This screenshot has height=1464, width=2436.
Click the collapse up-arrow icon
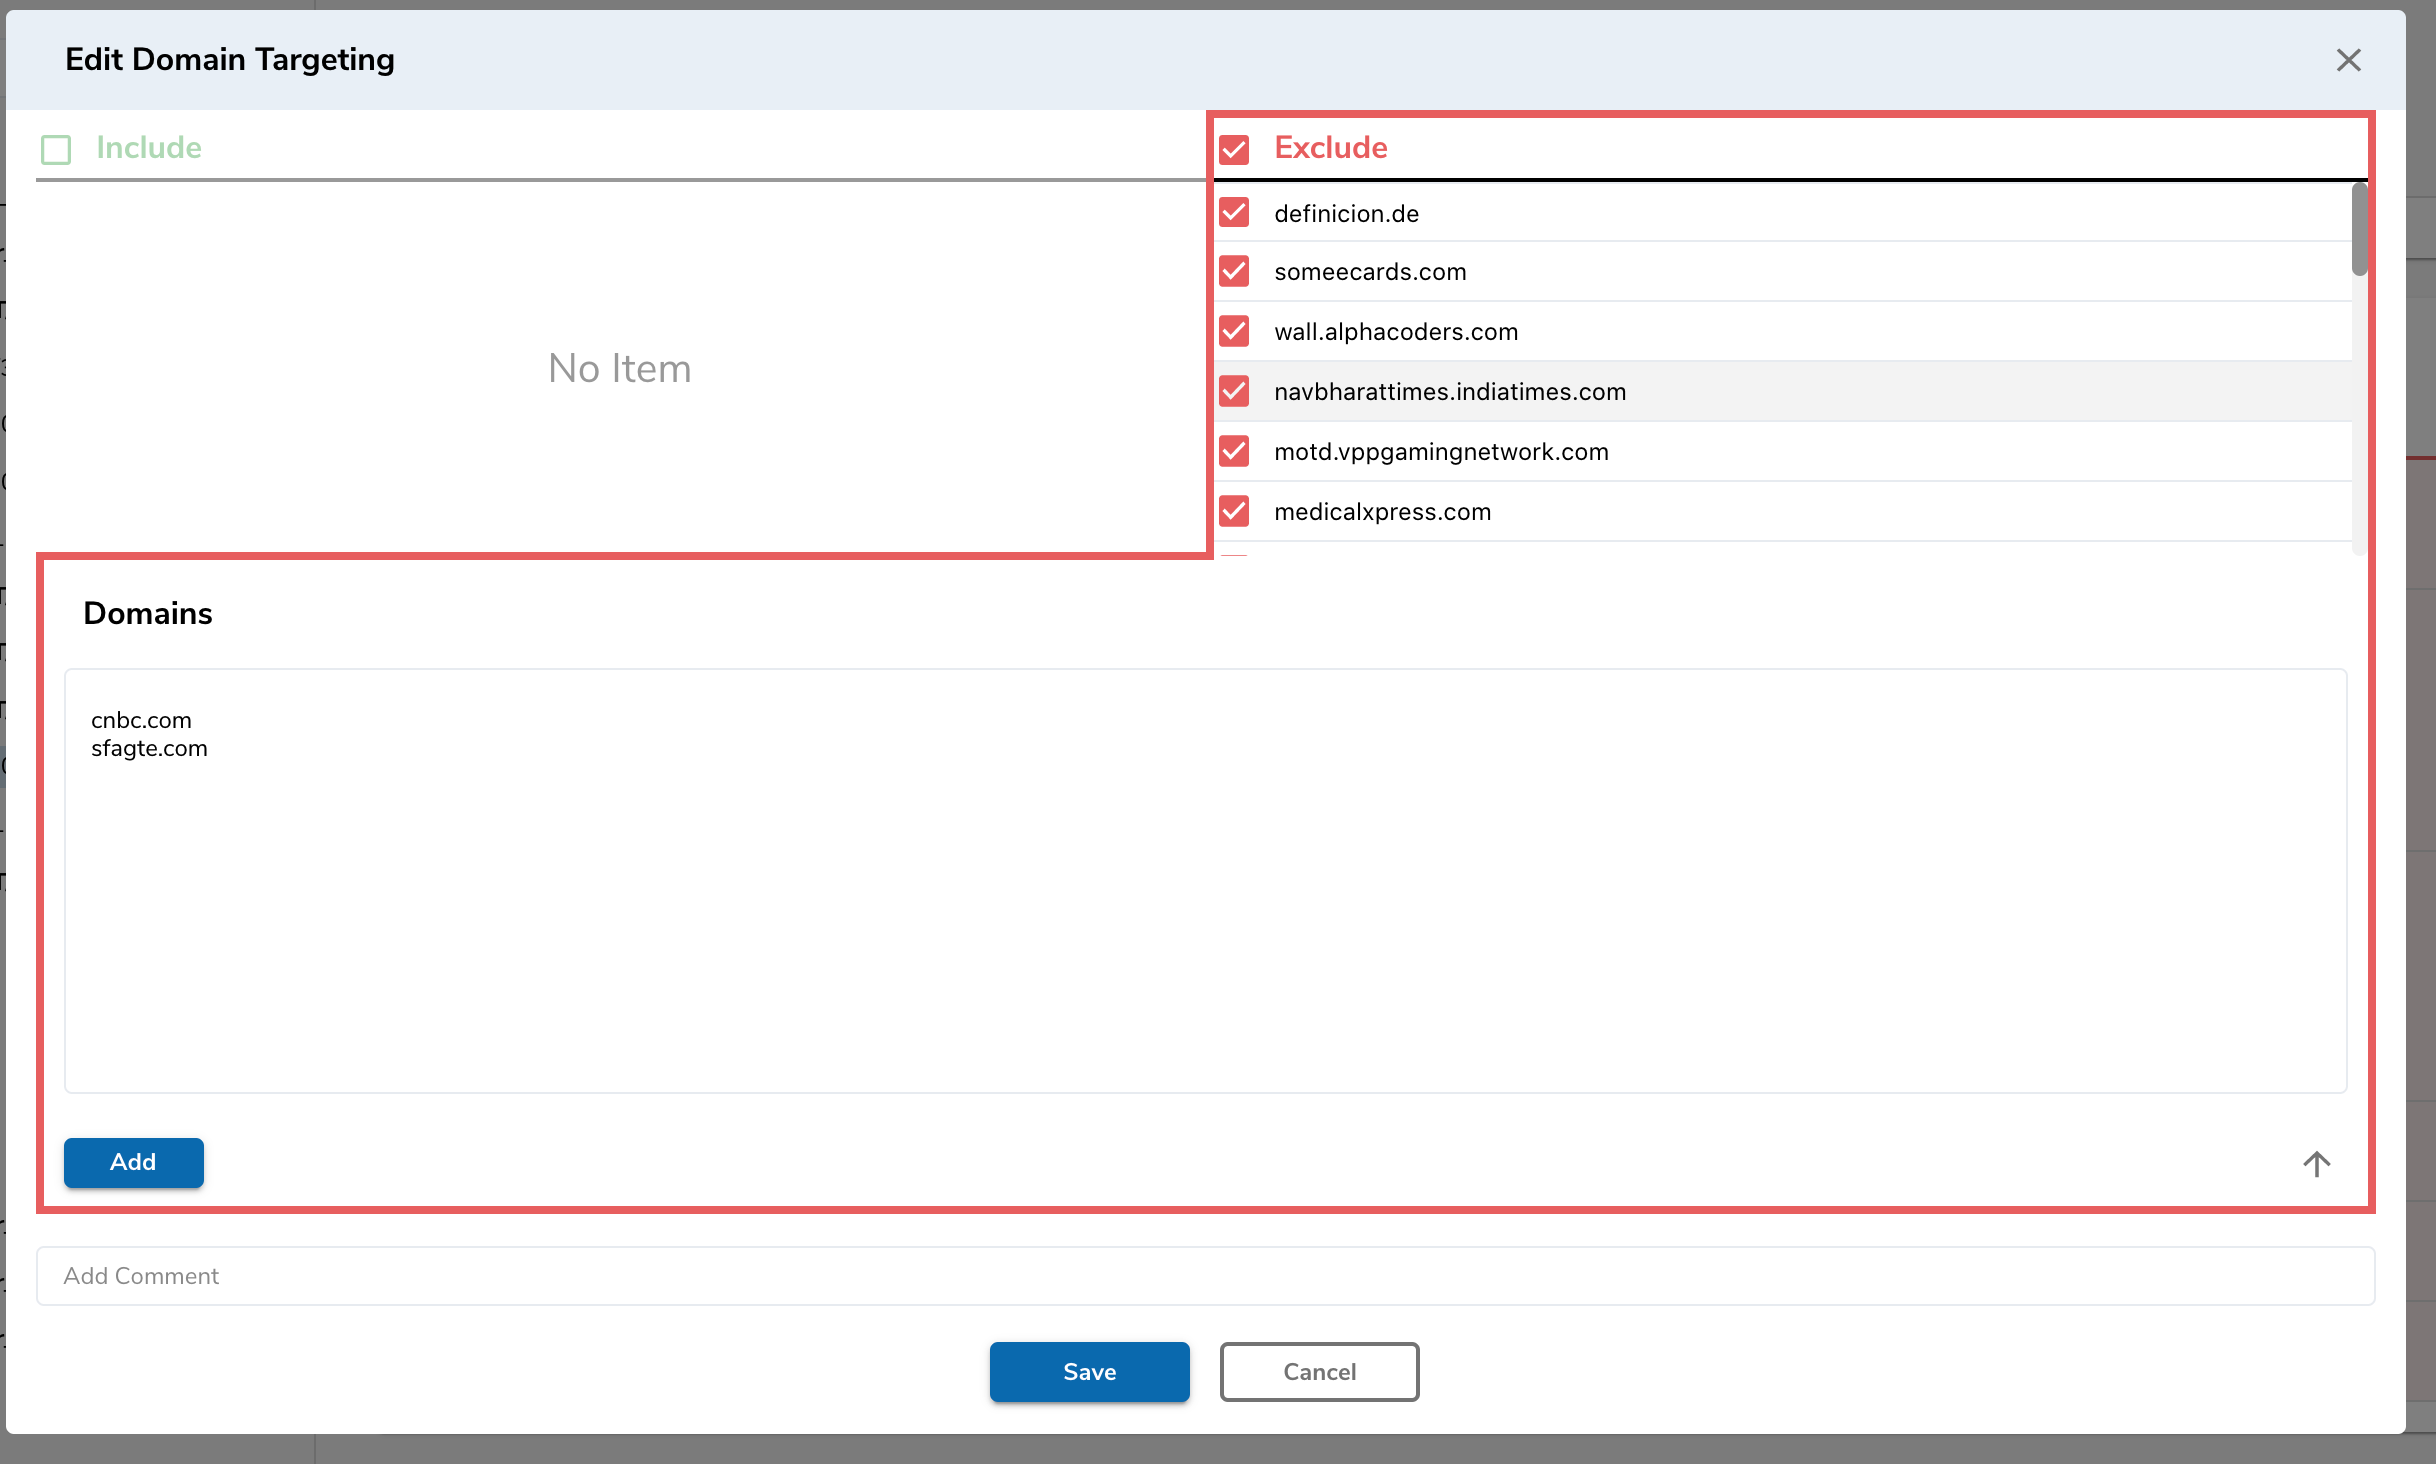[x=2316, y=1163]
